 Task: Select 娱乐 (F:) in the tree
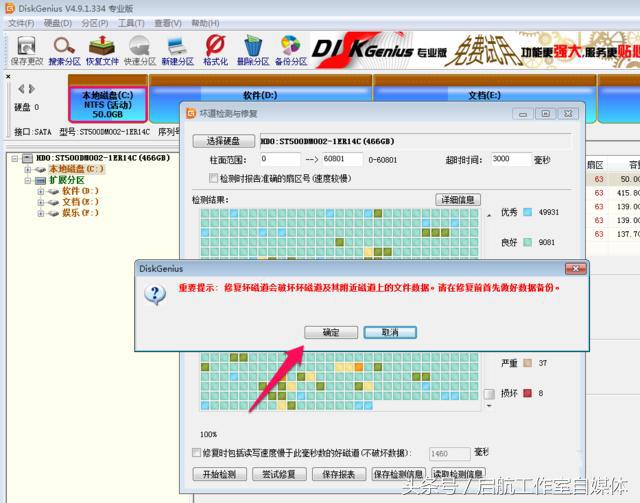[80, 213]
